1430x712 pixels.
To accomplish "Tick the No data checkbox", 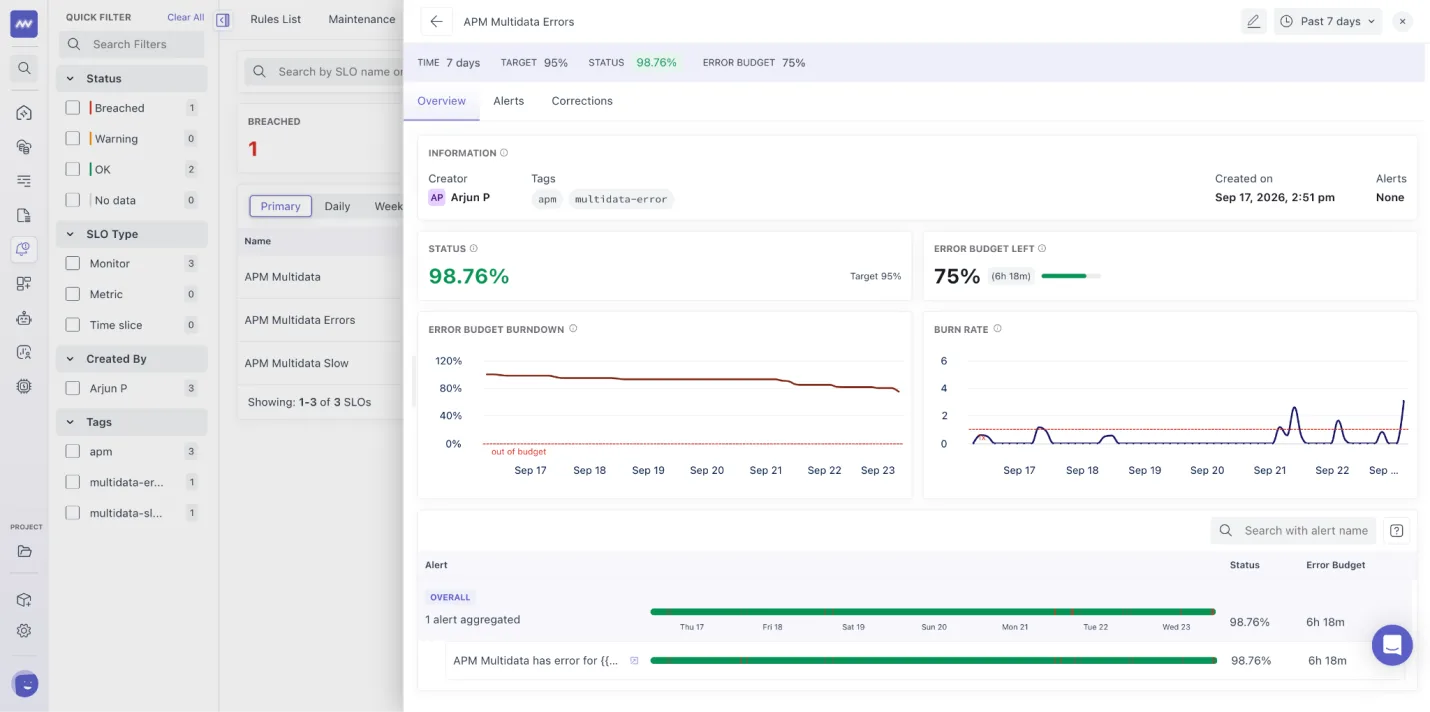I will pos(72,200).
